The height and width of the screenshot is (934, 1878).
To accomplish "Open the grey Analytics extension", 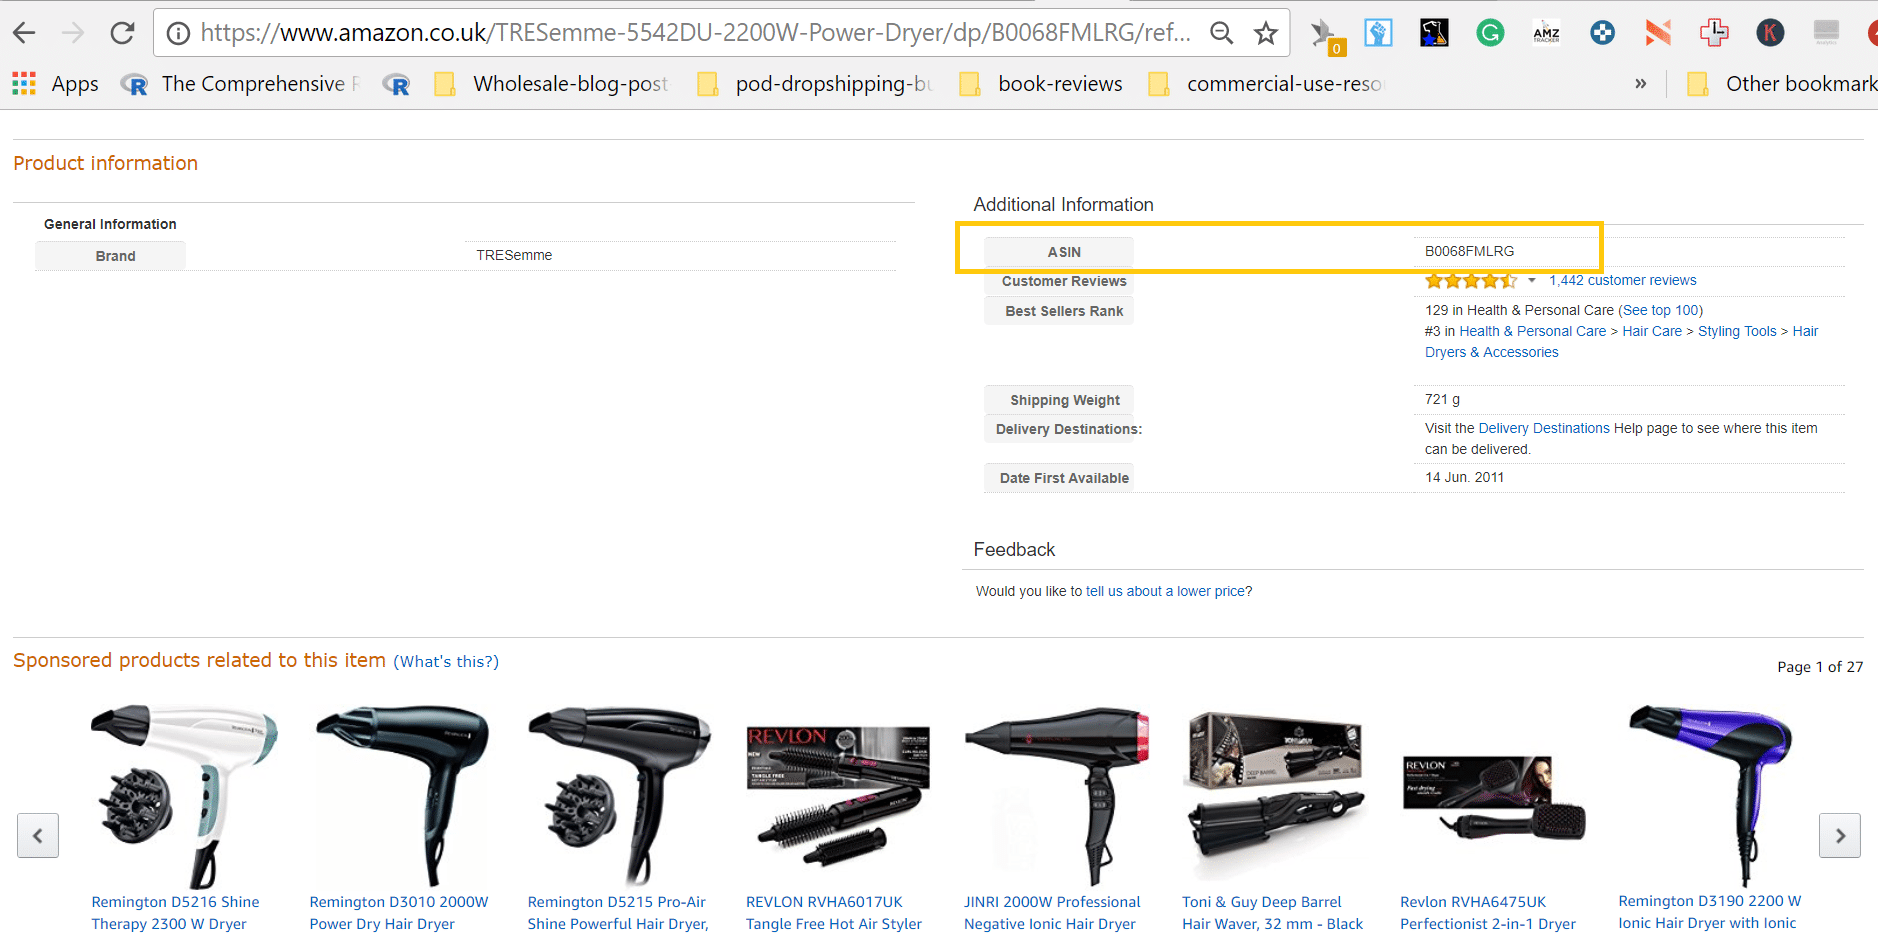I will 1826,33.
